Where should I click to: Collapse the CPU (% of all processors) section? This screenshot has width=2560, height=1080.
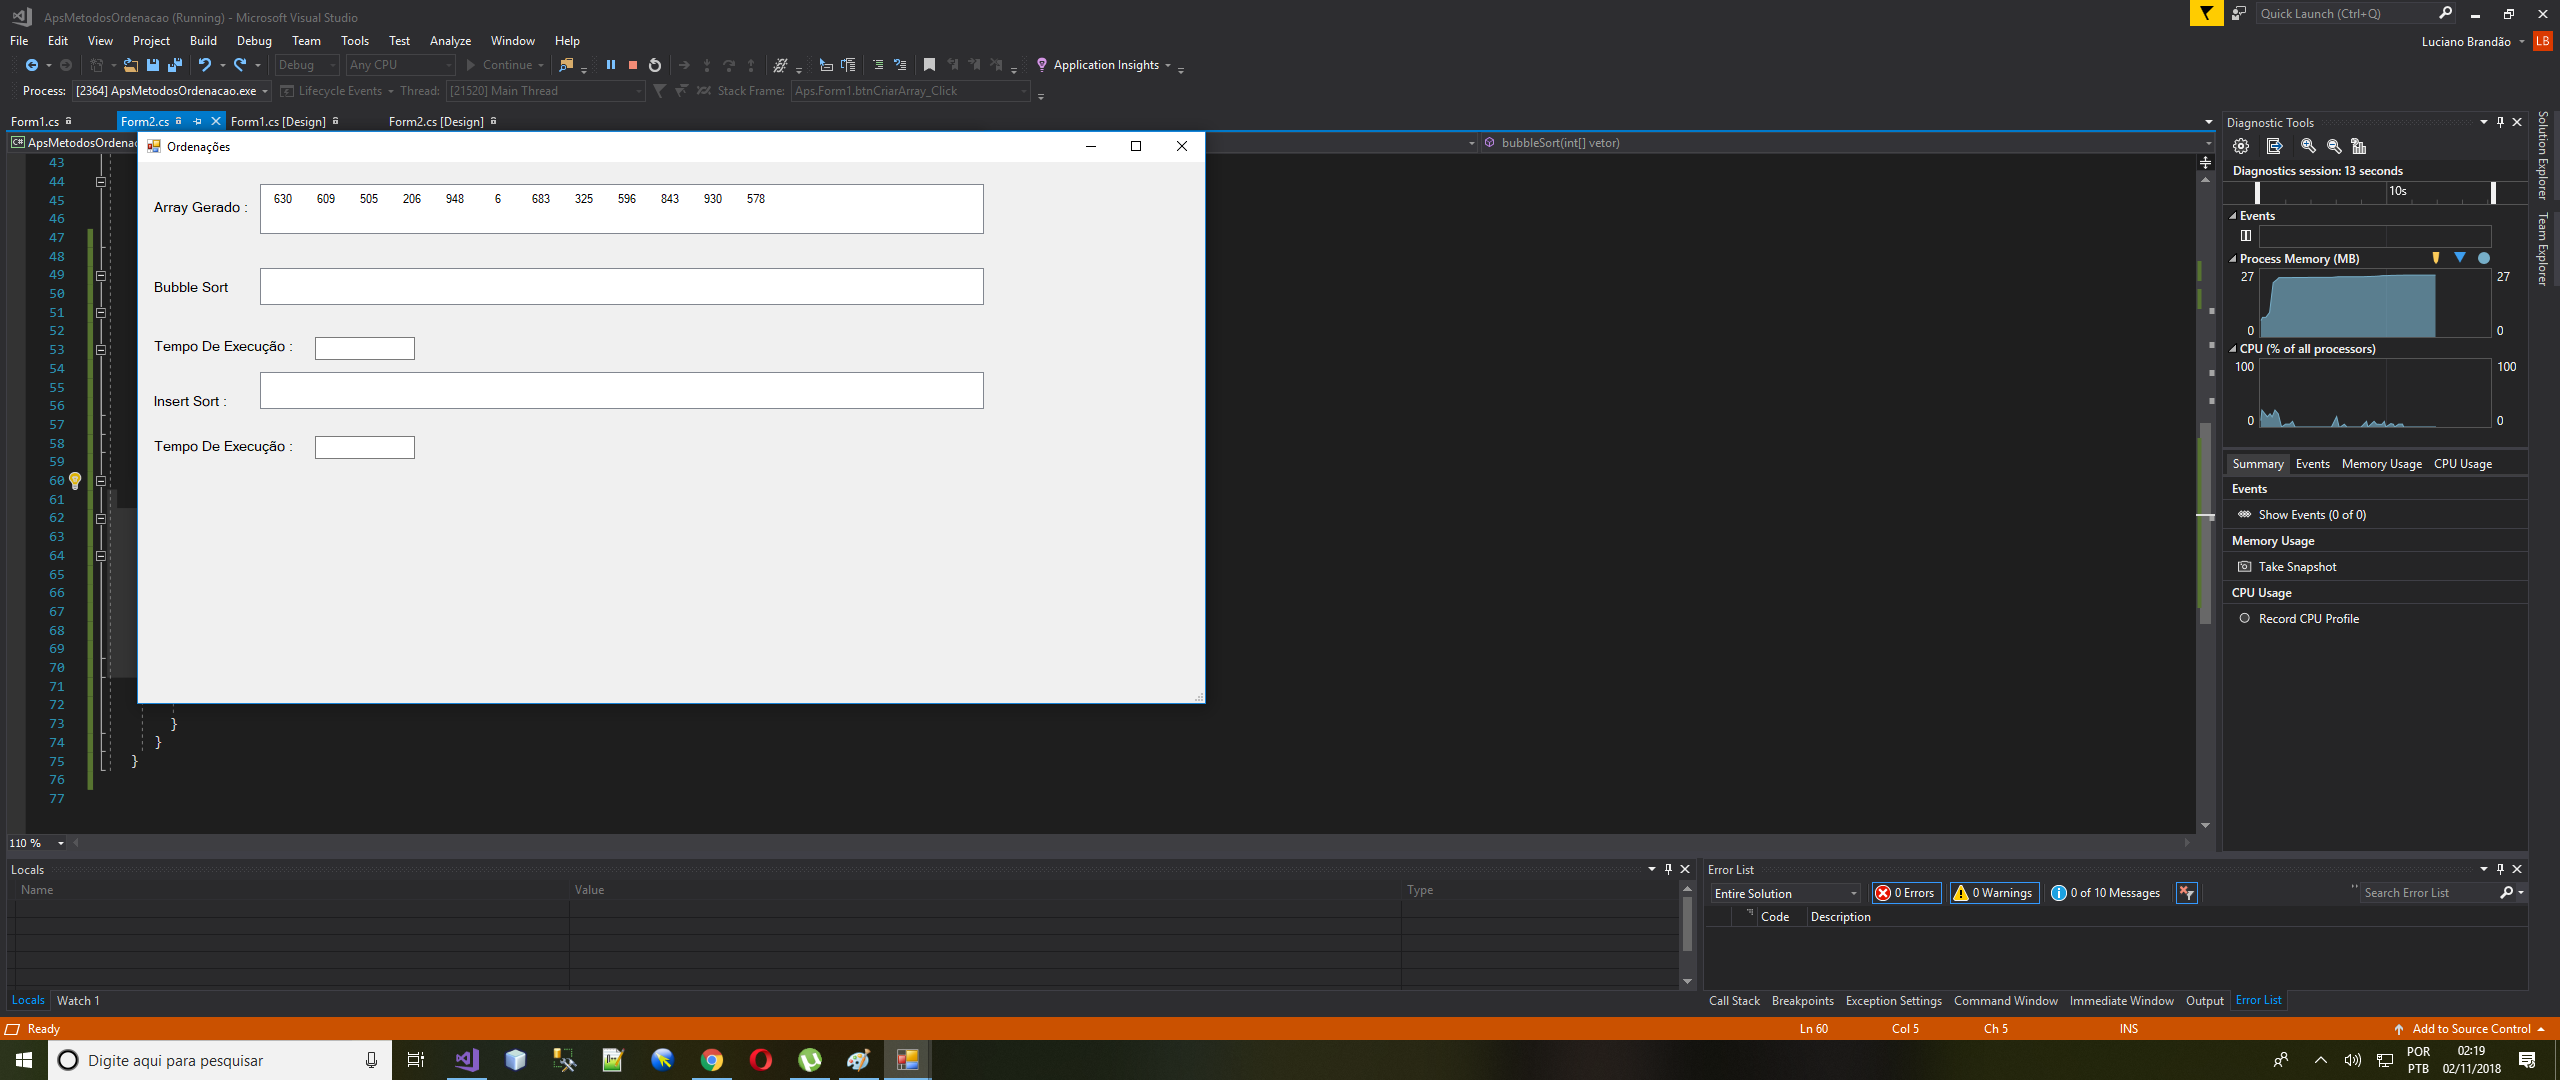point(2233,349)
